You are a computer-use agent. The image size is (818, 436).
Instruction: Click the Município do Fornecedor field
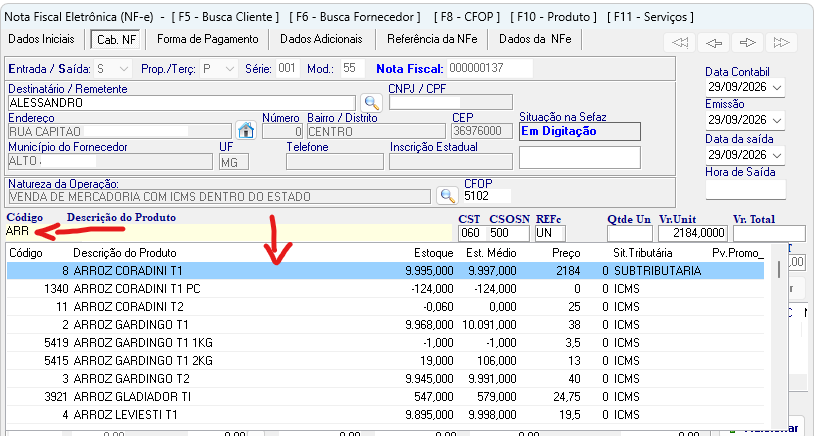pyautogui.click(x=110, y=162)
